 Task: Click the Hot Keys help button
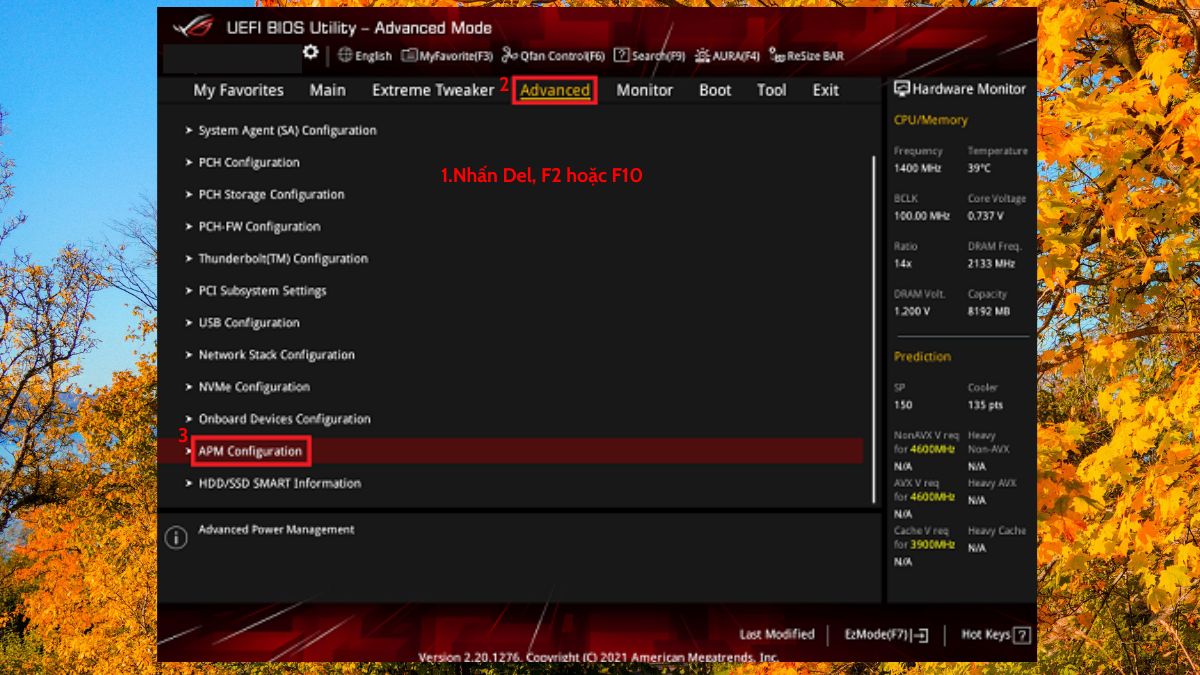994,634
